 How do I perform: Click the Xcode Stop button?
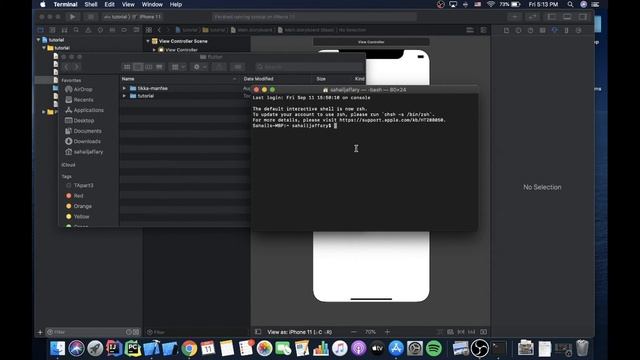tap(91, 17)
